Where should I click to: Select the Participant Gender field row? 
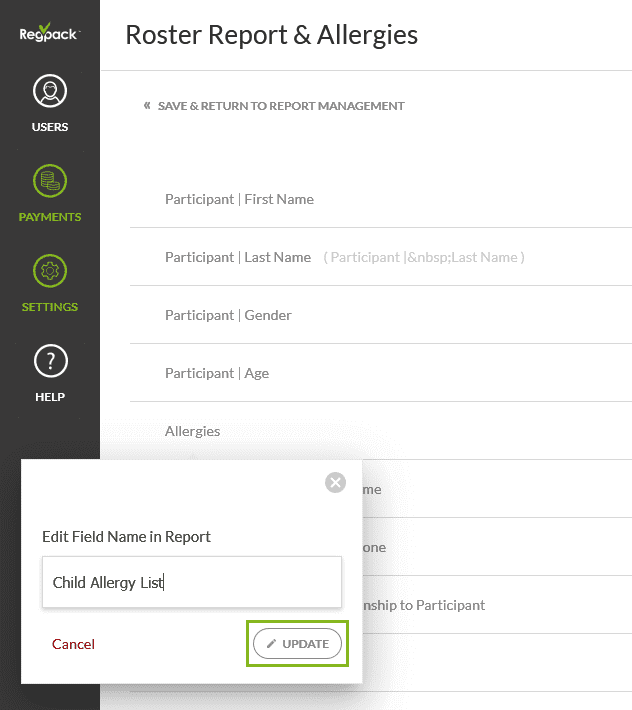click(x=228, y=315)
